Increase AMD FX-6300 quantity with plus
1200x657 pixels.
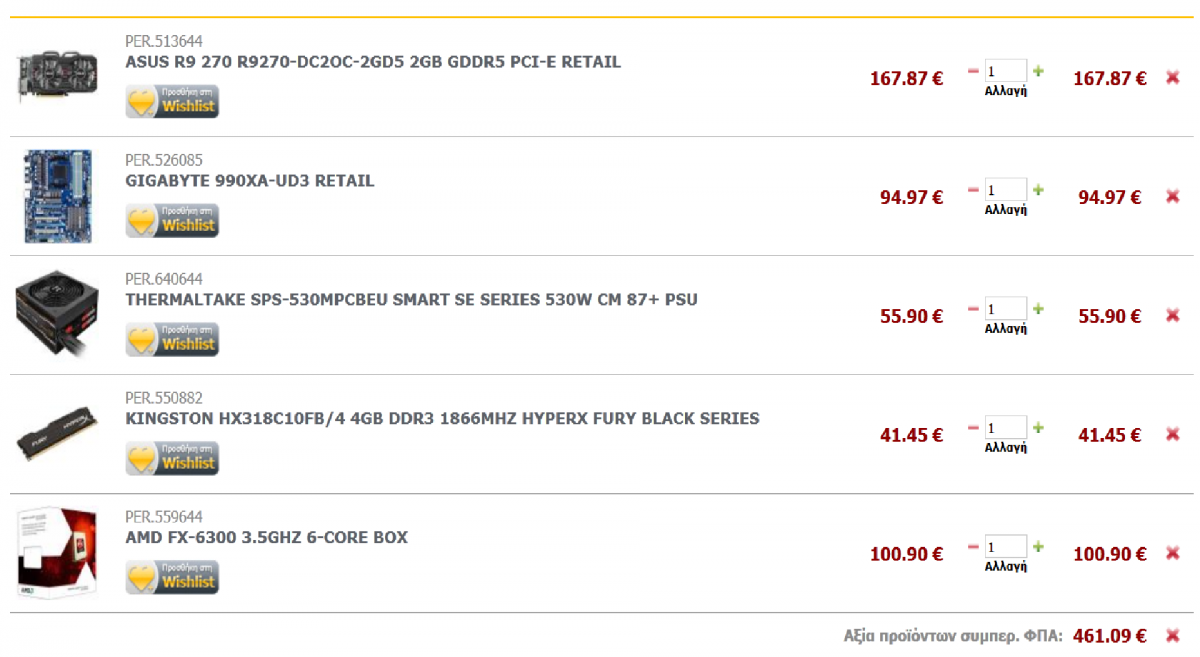click(x=1038, y=547)
